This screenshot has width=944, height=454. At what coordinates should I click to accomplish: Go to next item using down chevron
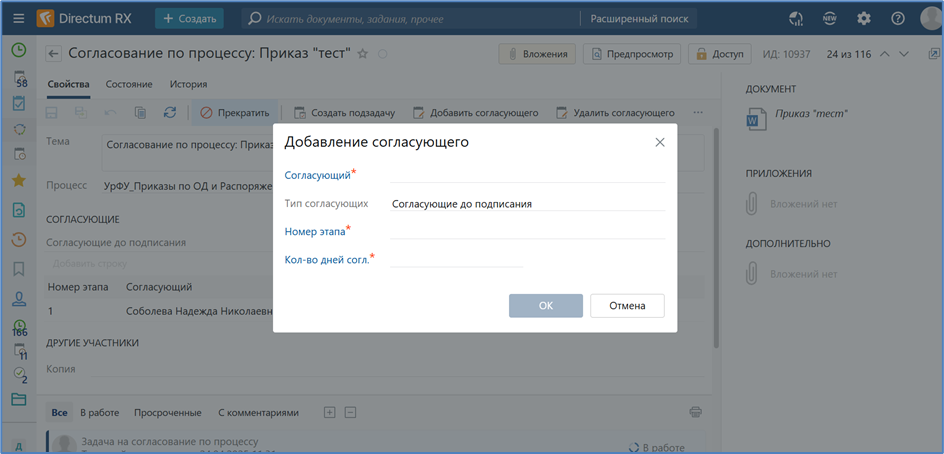click(x=905, y=54)
